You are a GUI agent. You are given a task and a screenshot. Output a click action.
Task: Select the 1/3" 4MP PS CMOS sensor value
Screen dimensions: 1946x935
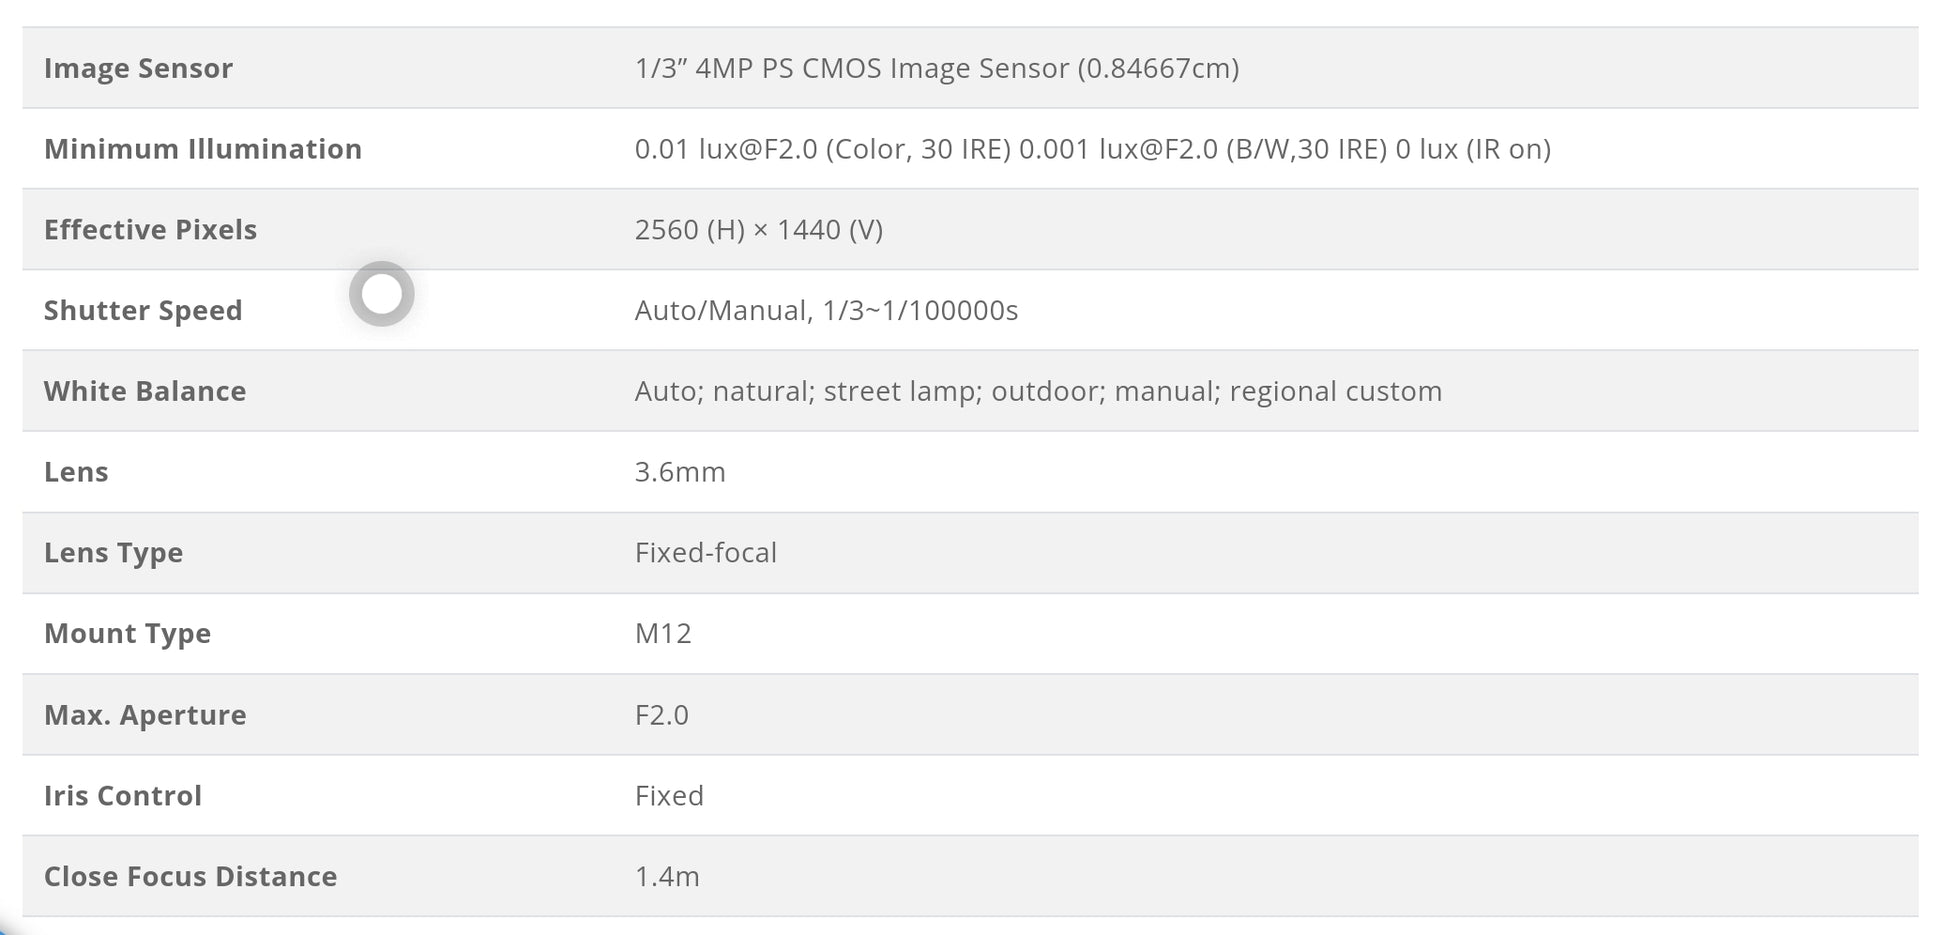(x=937, y=68)
